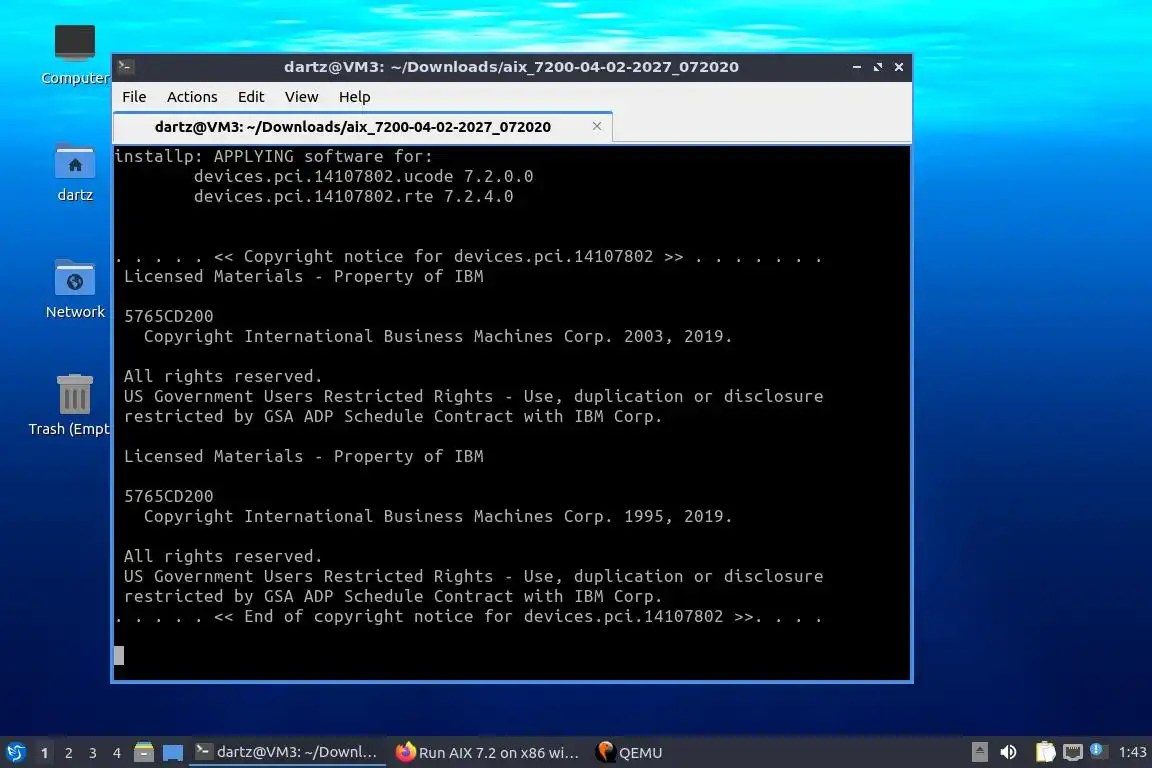1152x768 pixels.
Task: Close the terminal window
Action: pyautogui.click(x=899, y=67)
